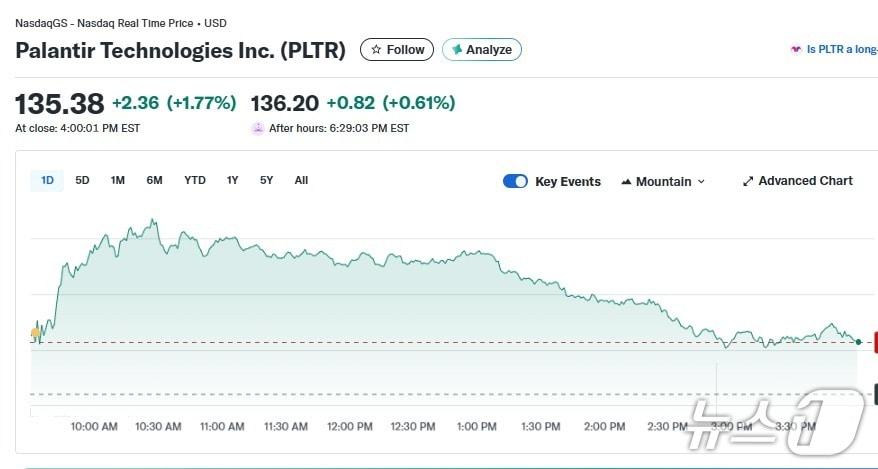
Task: Open the 'Is PLTR a long' link
Action: pos(841,49)
